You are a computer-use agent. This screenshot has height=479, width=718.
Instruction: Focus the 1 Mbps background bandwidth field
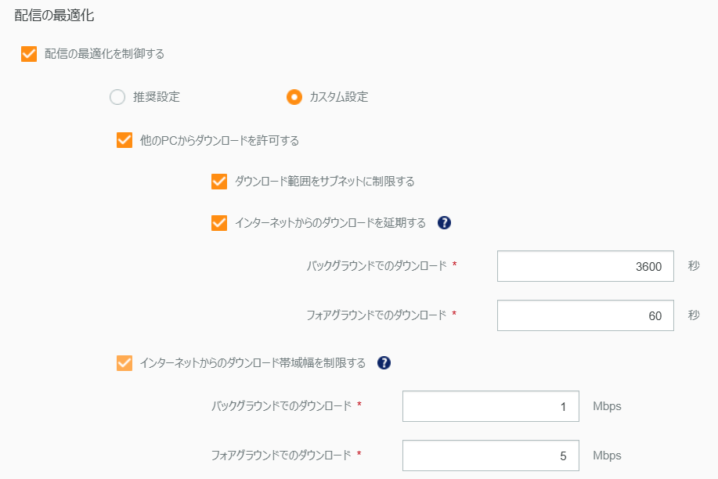click(x=490, y=406)
